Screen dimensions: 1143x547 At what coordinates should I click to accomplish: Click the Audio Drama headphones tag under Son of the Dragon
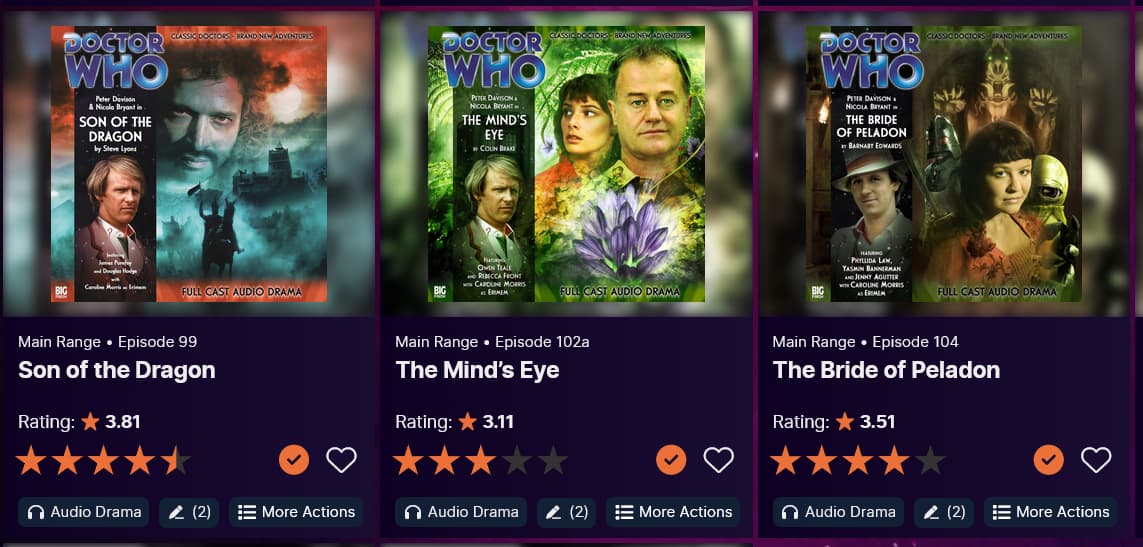click(x=83, y=512)
